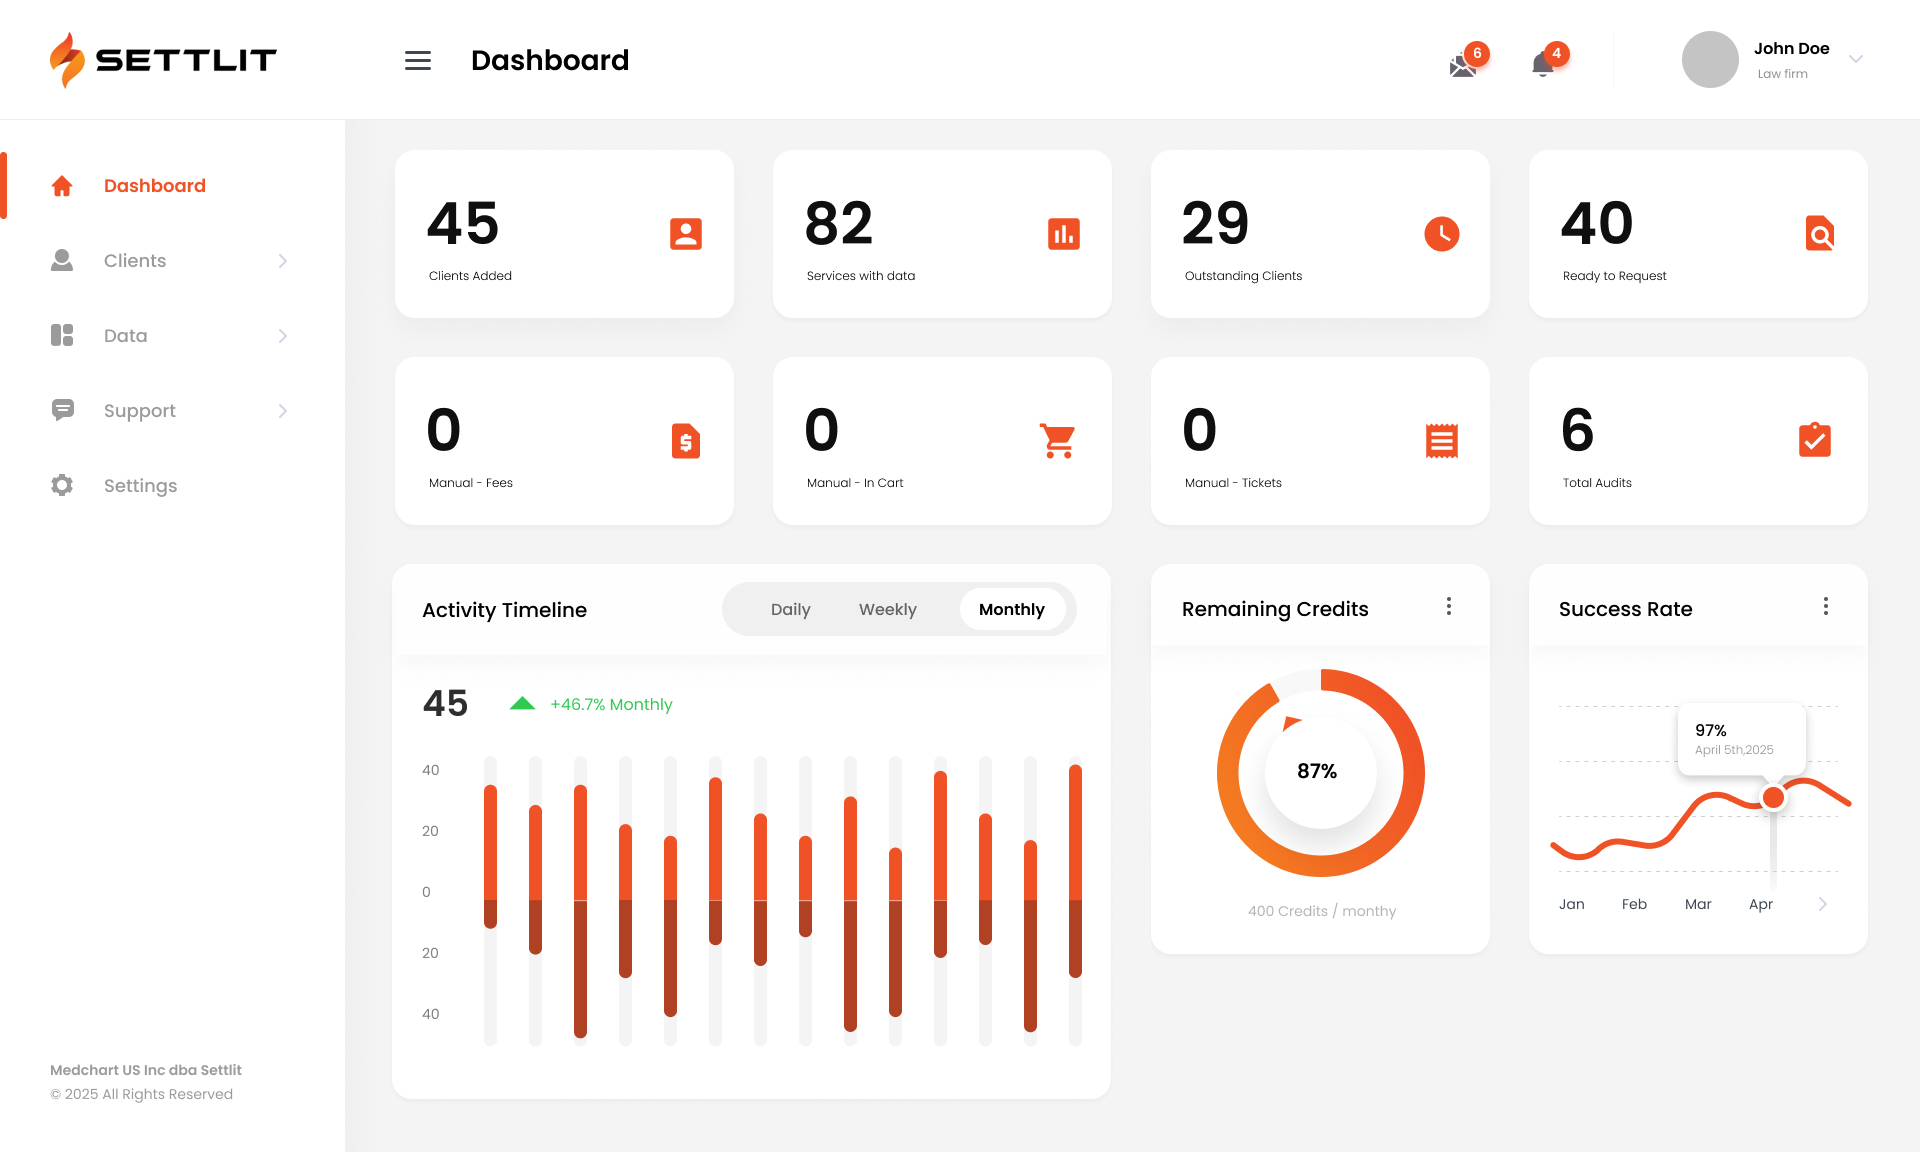The width and height of the screenshot is (1920, 1152).
Task: Toggle the hamburger menu beside Dashboard title
Action: [418, 60]
